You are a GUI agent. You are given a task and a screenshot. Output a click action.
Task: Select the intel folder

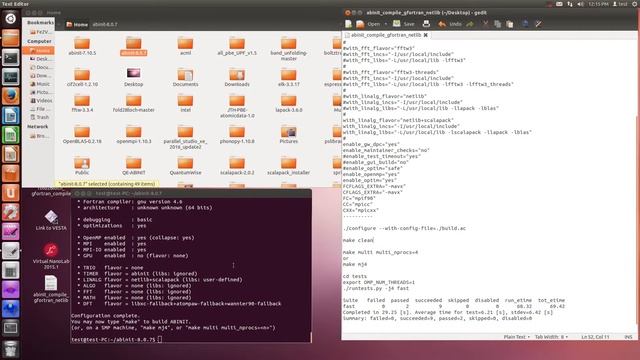pyautogui.click(x=185, y=103)
